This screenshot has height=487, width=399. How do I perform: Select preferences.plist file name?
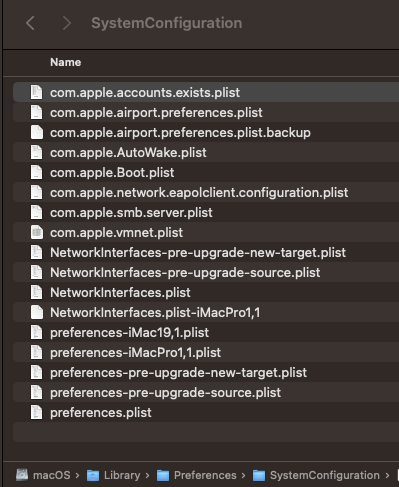(x=101, y=412)
